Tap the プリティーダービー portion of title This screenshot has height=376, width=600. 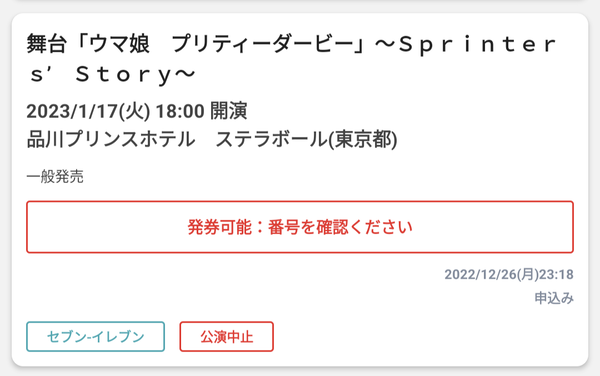point(264,44)
